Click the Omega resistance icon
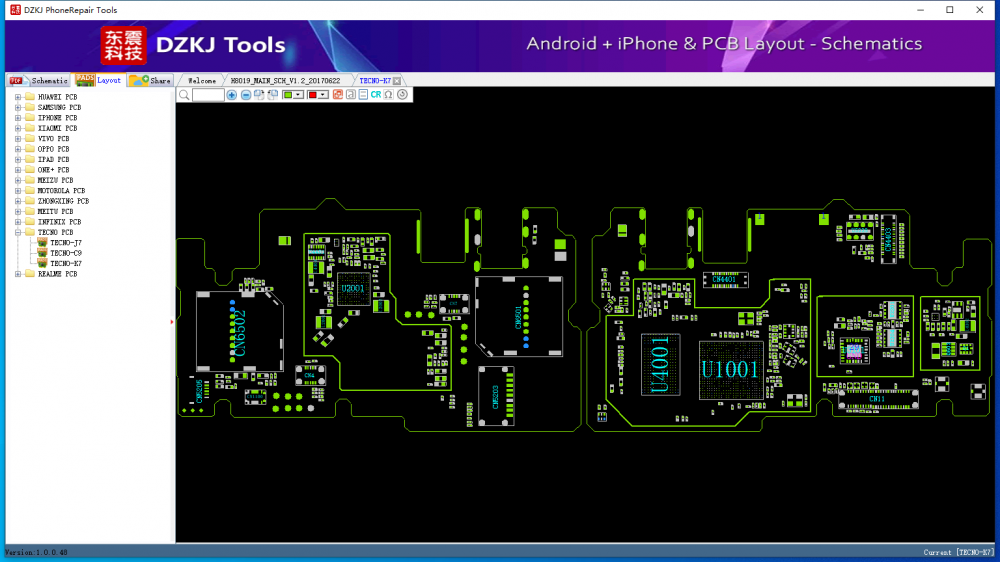The image size is (1000, 562). [x=388, y=95]
